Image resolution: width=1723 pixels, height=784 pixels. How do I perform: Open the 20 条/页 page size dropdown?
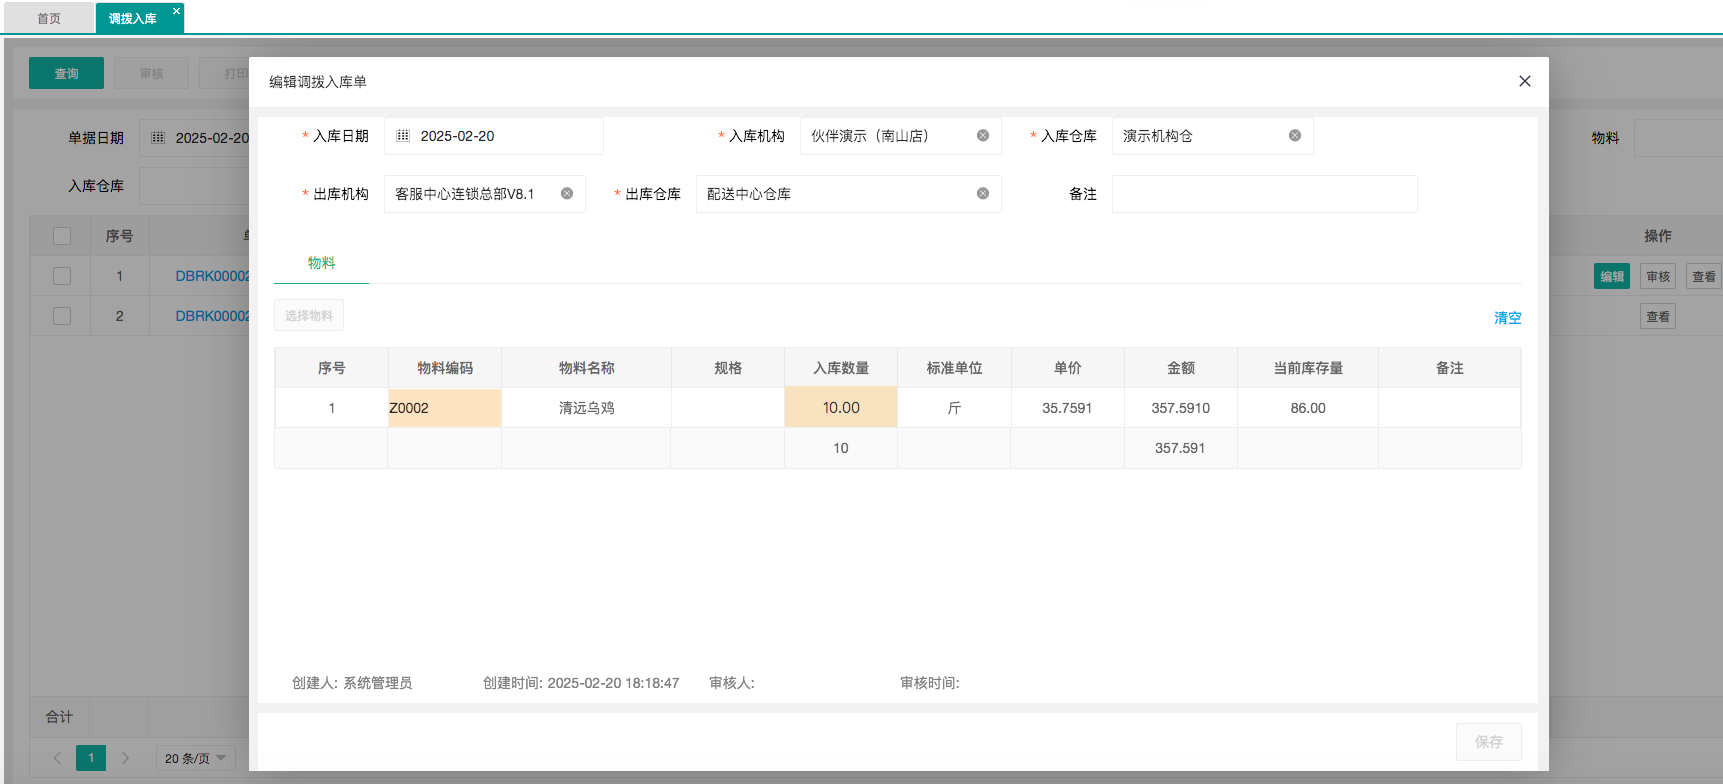(195, 758)
